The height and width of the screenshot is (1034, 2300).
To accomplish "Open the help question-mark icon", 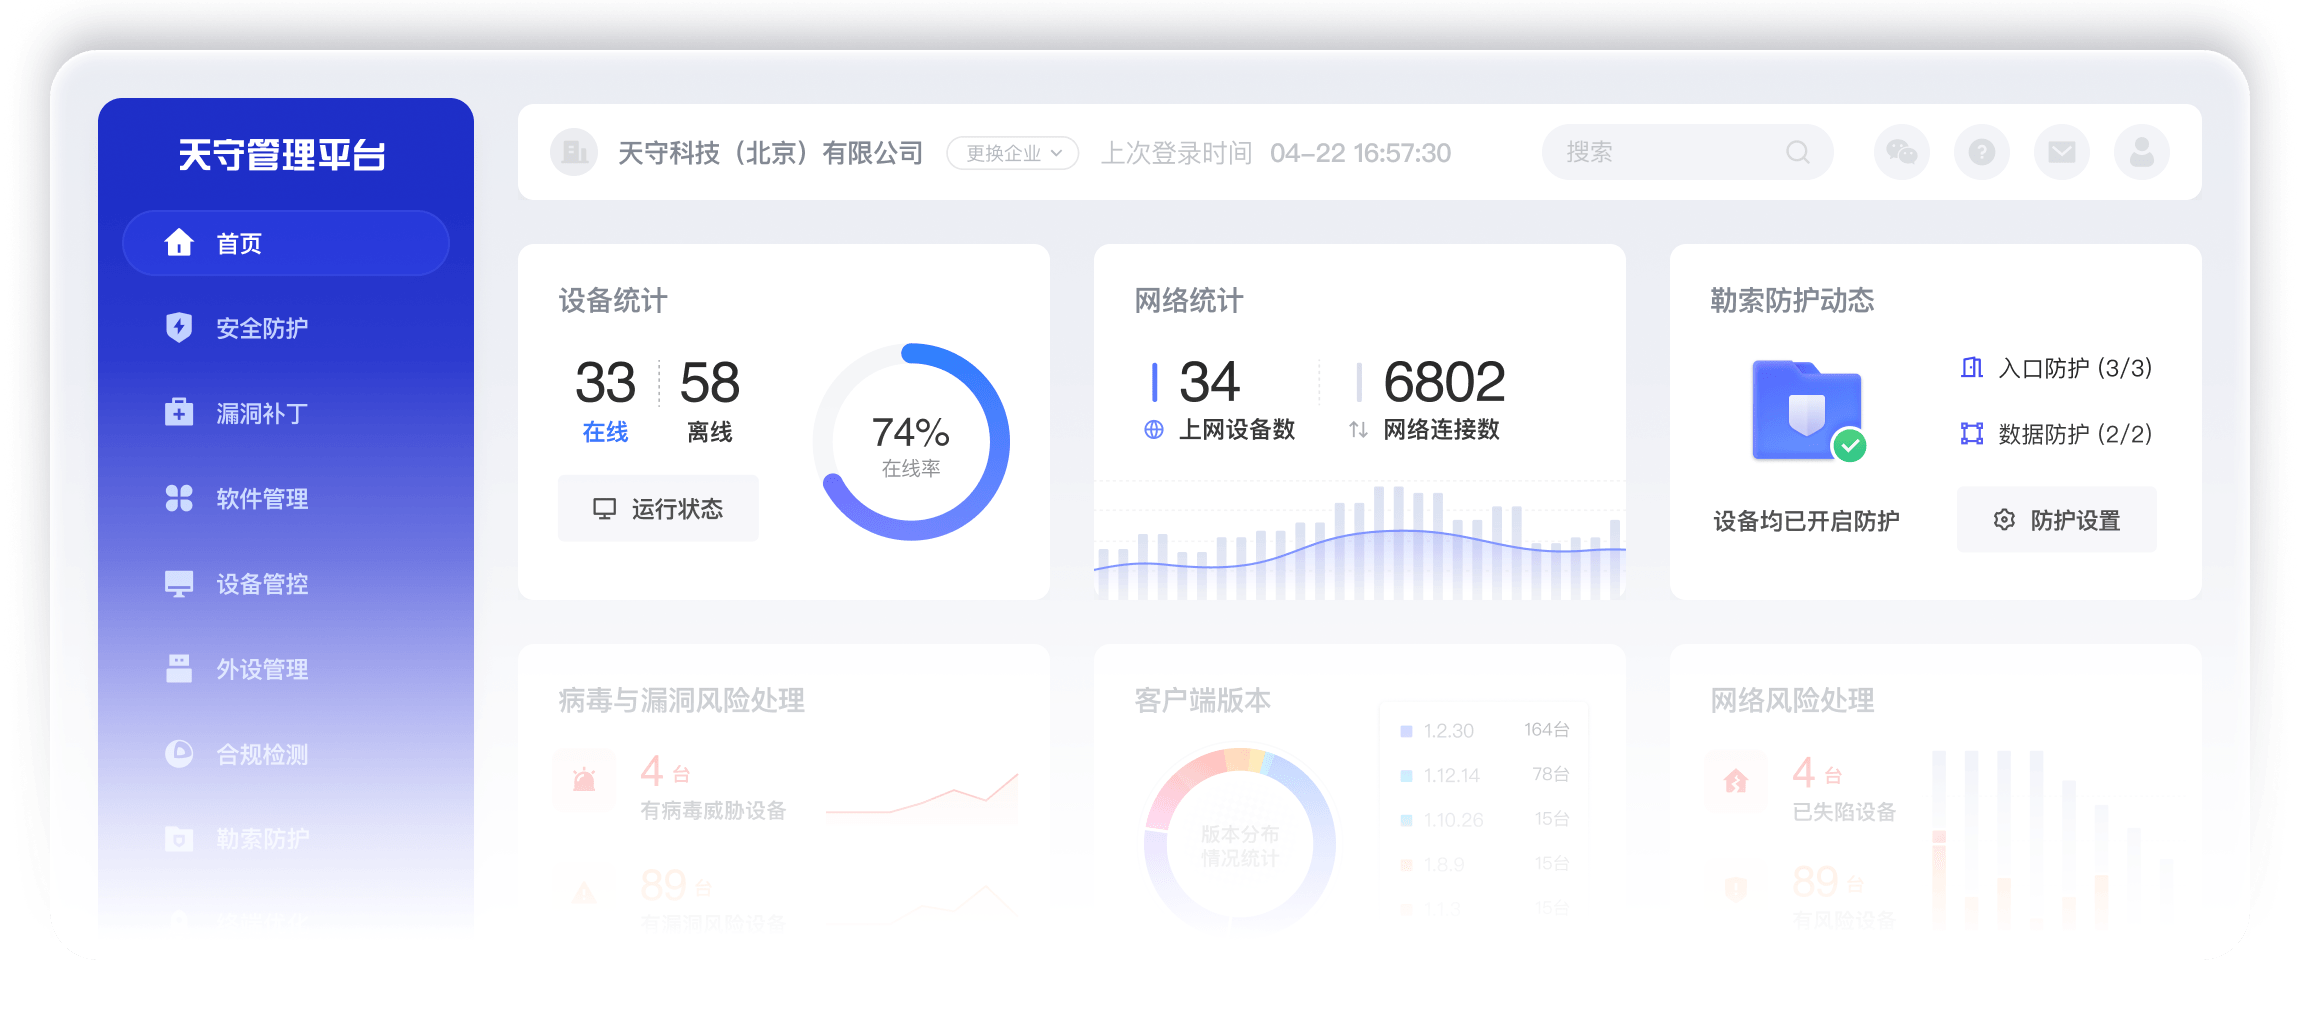I will click(x=1981, y=152).
